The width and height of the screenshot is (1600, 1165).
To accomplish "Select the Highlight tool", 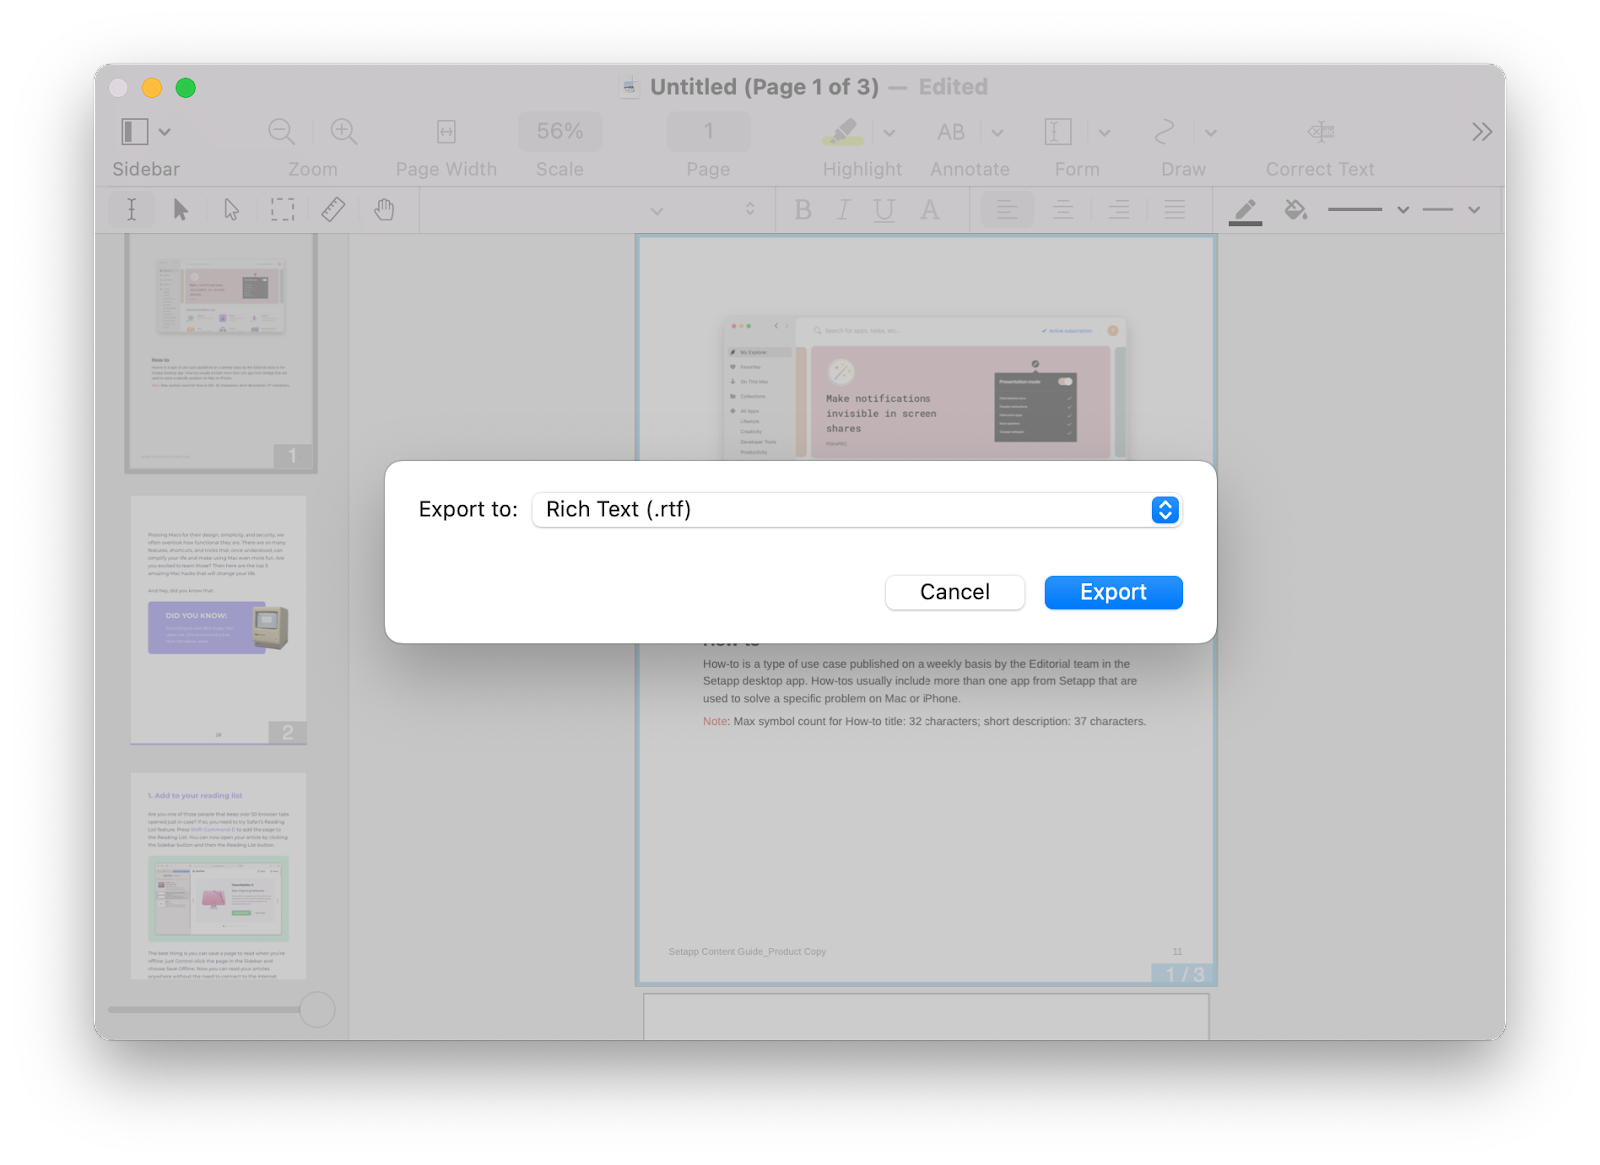I will [x=845, y=131].
